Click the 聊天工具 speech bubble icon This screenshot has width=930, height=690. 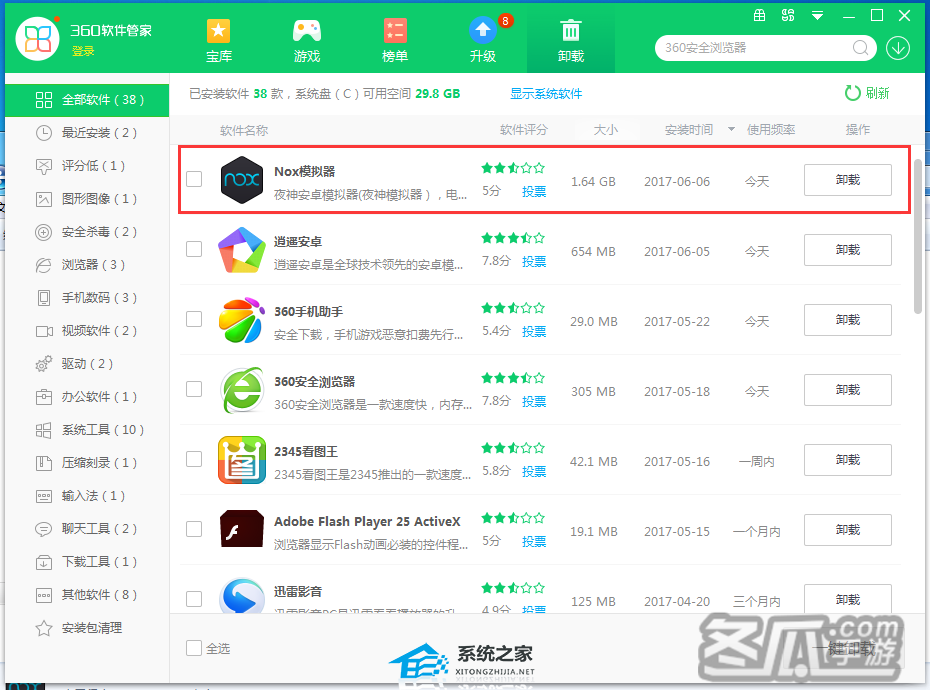coord(44,529)
